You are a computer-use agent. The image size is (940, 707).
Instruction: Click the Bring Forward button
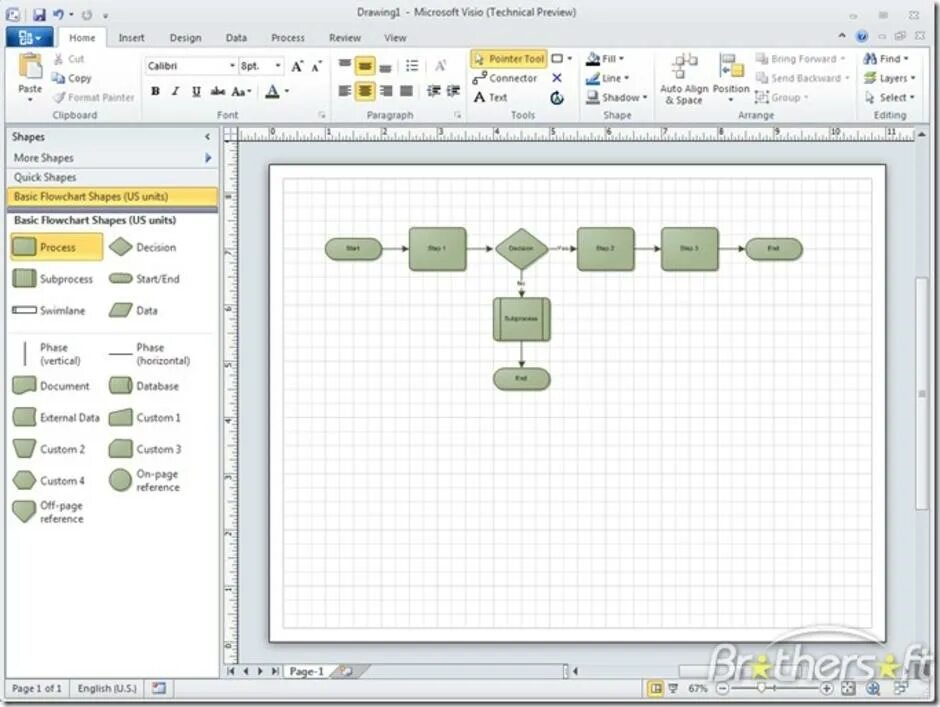pos(800,58)
